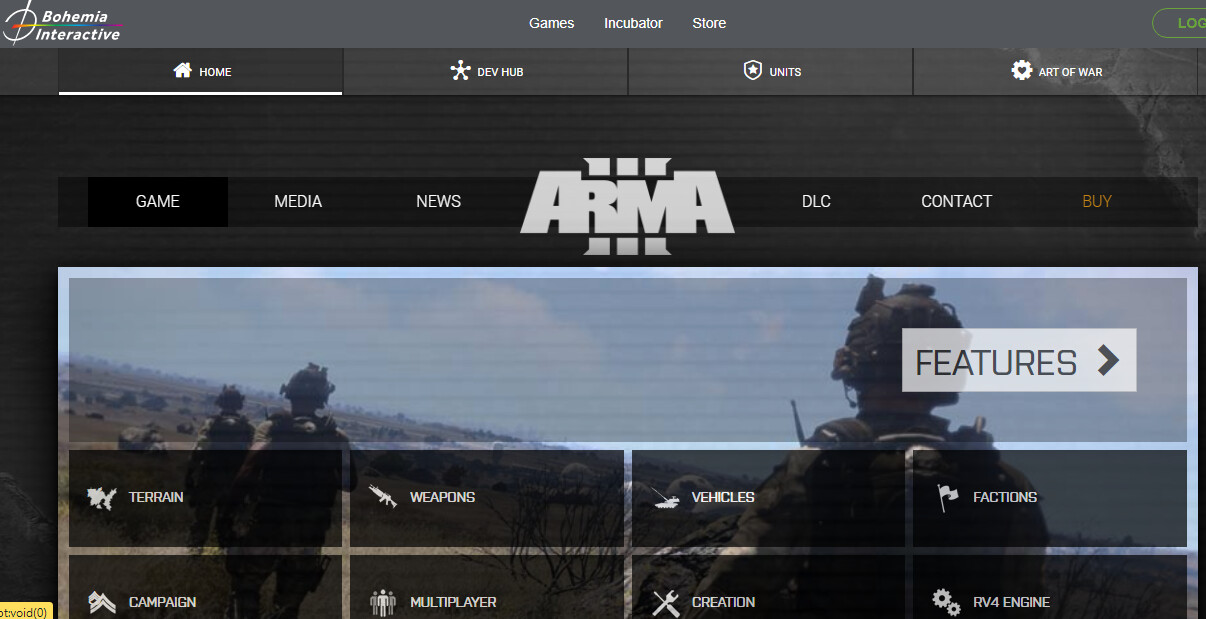Click the Home house icon
This screenshot has height=619, width=1206.
click(x=182, y=71)
